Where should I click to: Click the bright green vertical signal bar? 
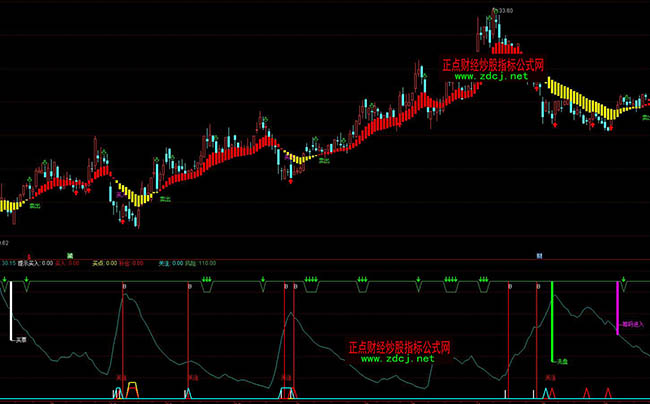click(552, 320)
